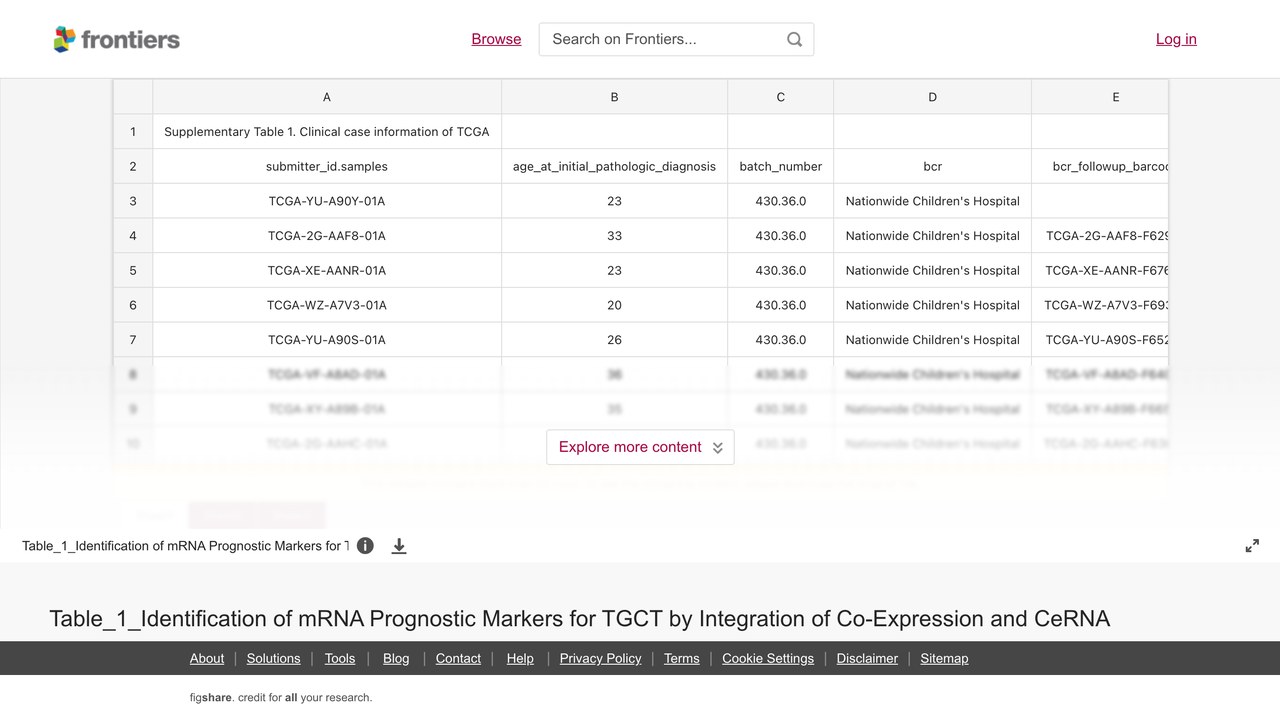Click cell TCGA-YU-A90S-01A

(327, 340)
